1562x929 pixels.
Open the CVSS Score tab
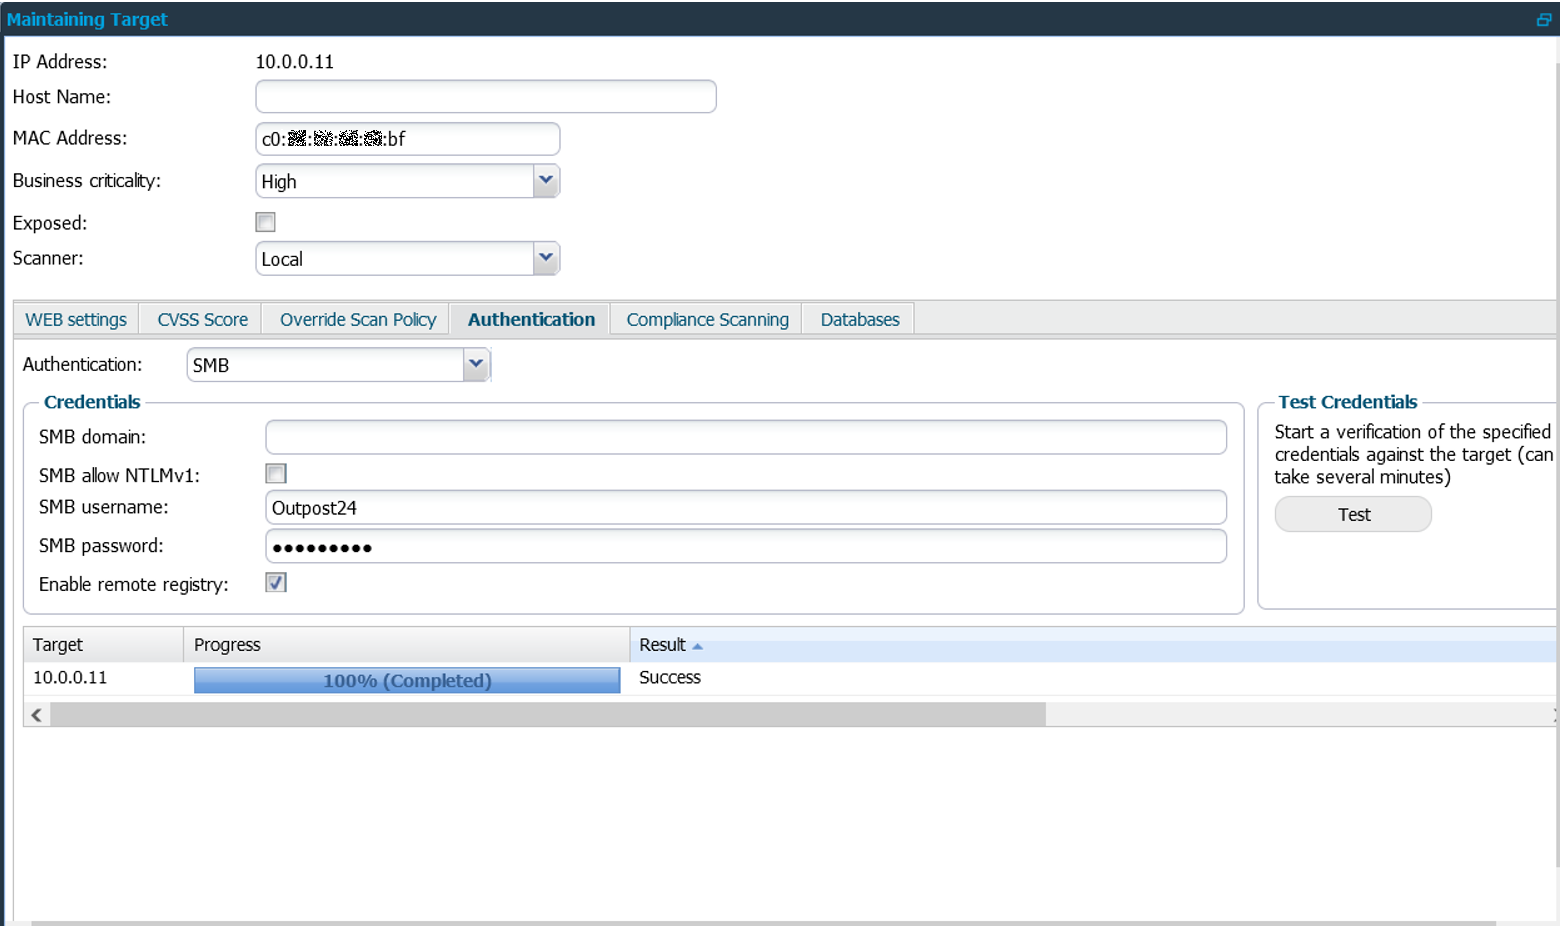pyautogui.click(x=201, y=318)
